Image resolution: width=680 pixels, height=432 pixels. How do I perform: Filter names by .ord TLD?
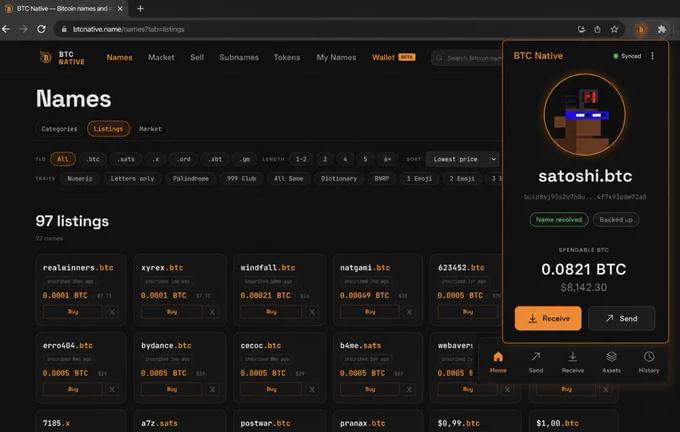[x=184, y=159]
